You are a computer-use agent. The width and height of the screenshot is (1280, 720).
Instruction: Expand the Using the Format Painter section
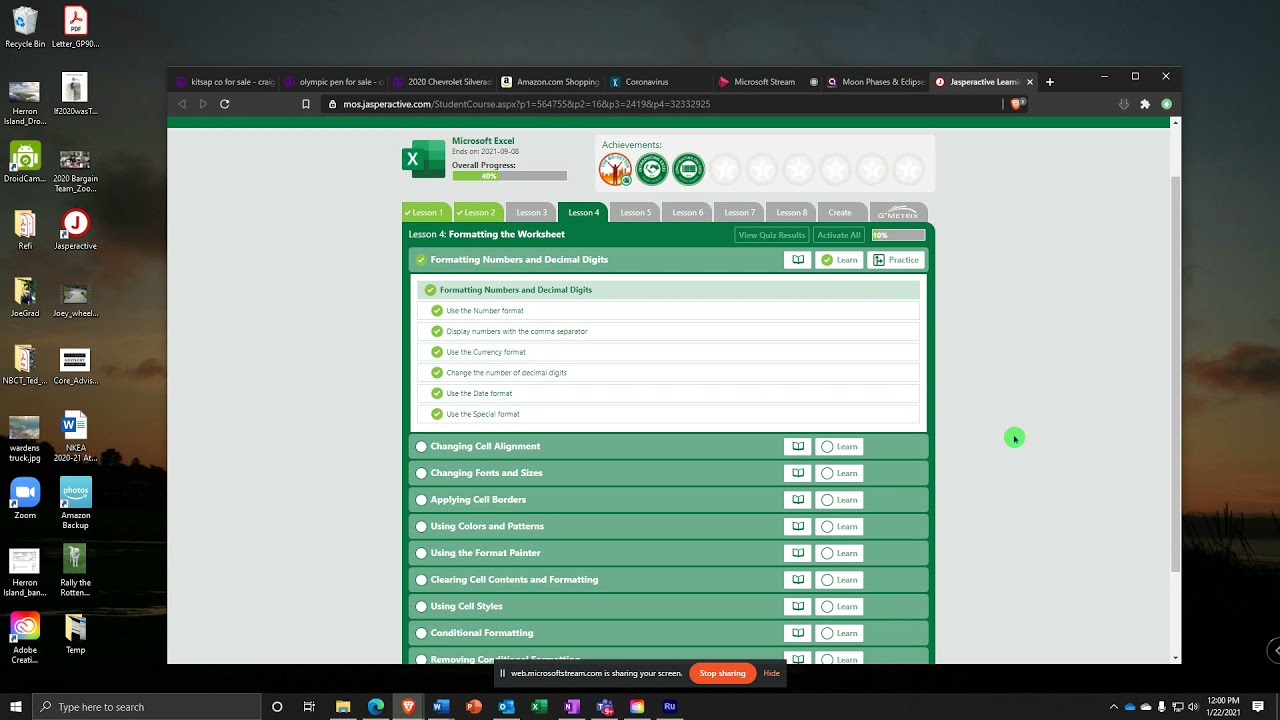(x=668, y=553)
